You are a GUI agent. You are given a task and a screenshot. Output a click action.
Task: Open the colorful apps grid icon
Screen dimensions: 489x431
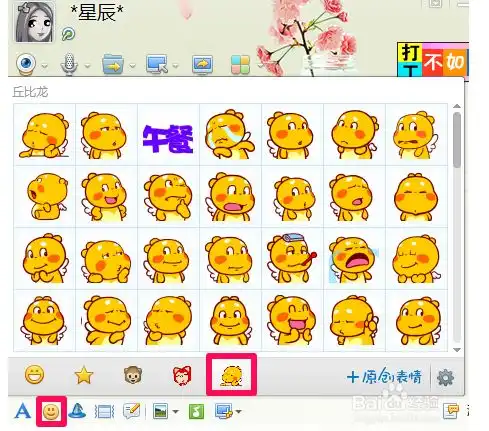[x=240, y=65]
